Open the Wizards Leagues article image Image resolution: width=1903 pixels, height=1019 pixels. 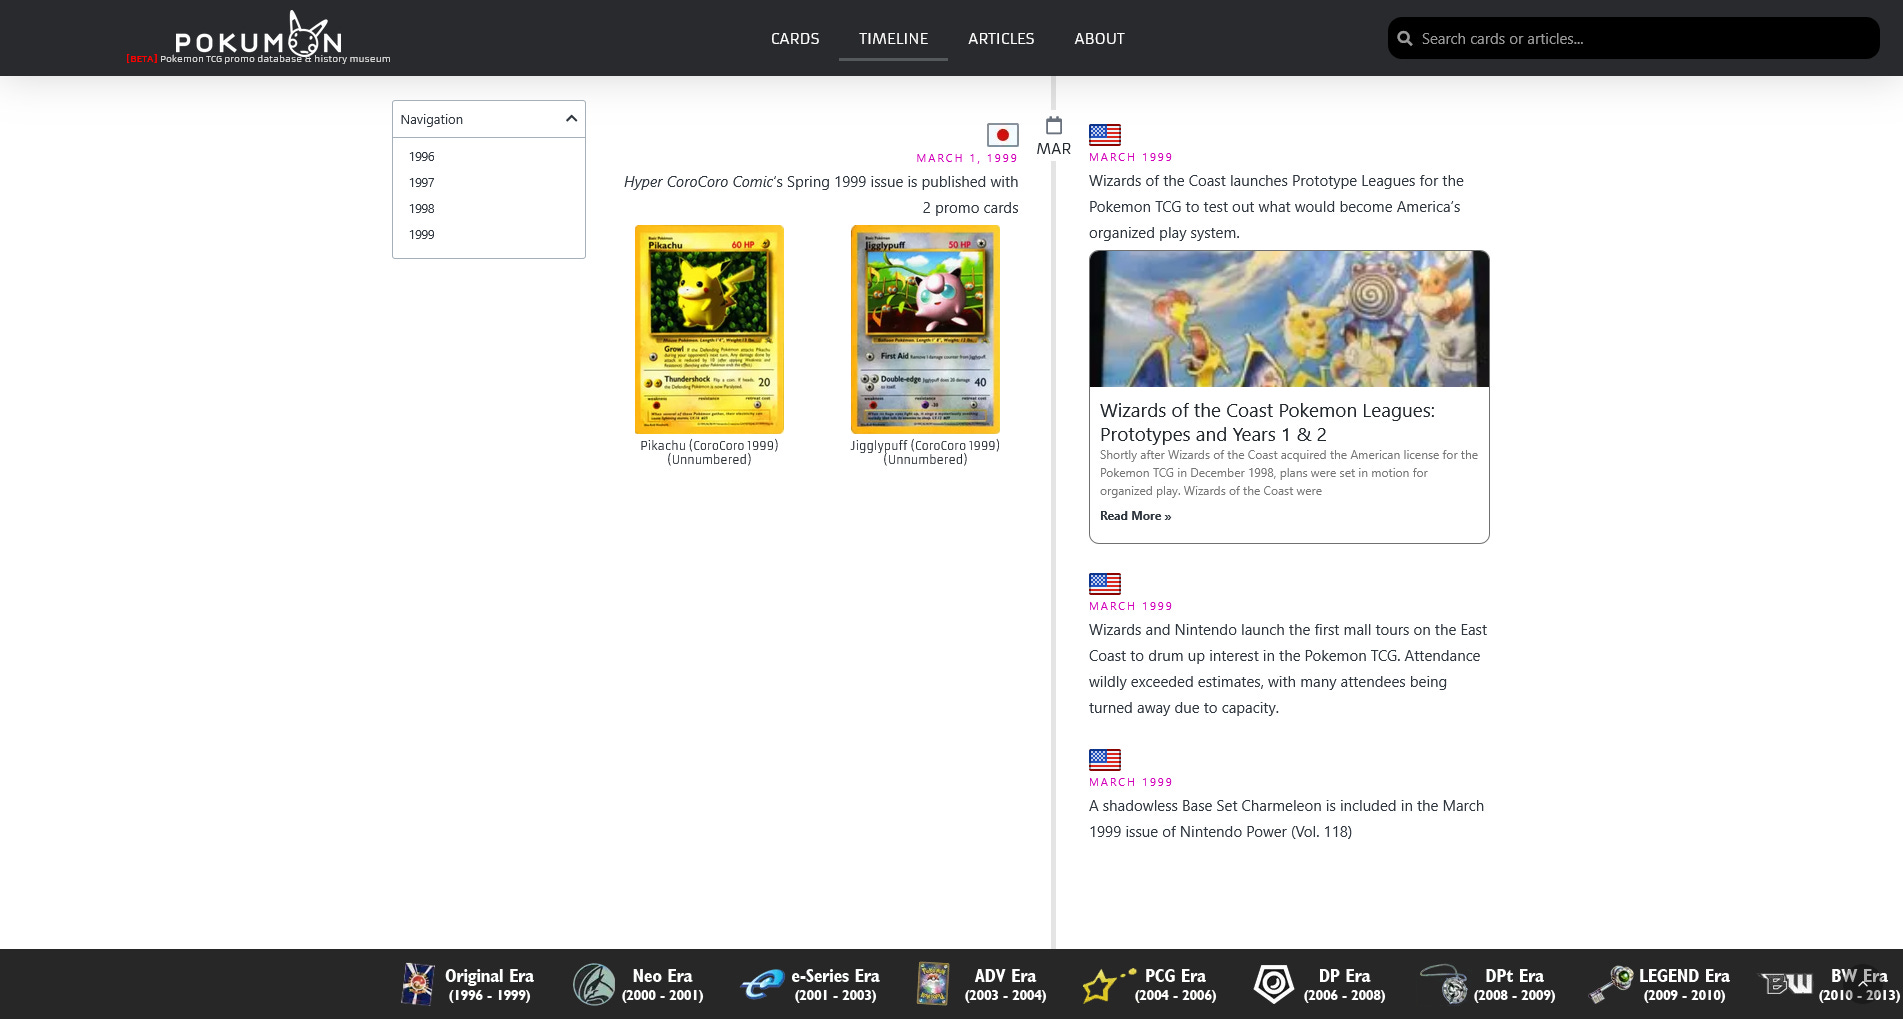click(x=1289, y=319)
